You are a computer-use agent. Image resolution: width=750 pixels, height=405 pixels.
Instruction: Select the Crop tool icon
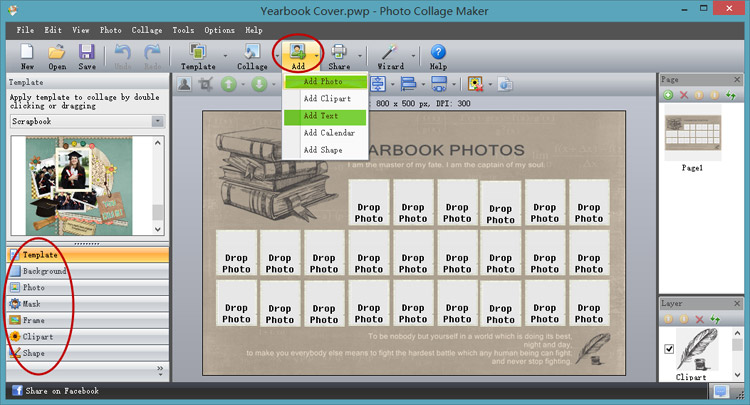206,85
